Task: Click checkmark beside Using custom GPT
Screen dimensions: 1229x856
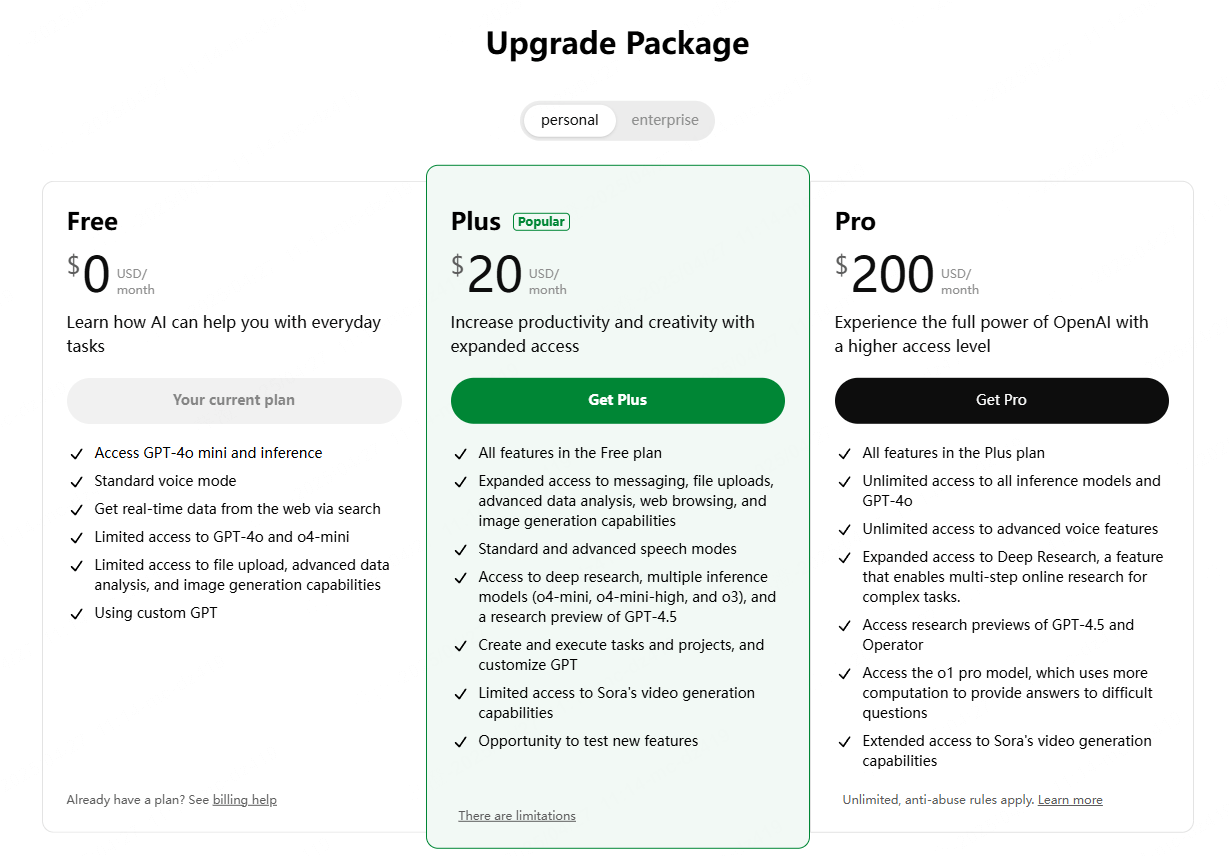Action: point(76,614)
